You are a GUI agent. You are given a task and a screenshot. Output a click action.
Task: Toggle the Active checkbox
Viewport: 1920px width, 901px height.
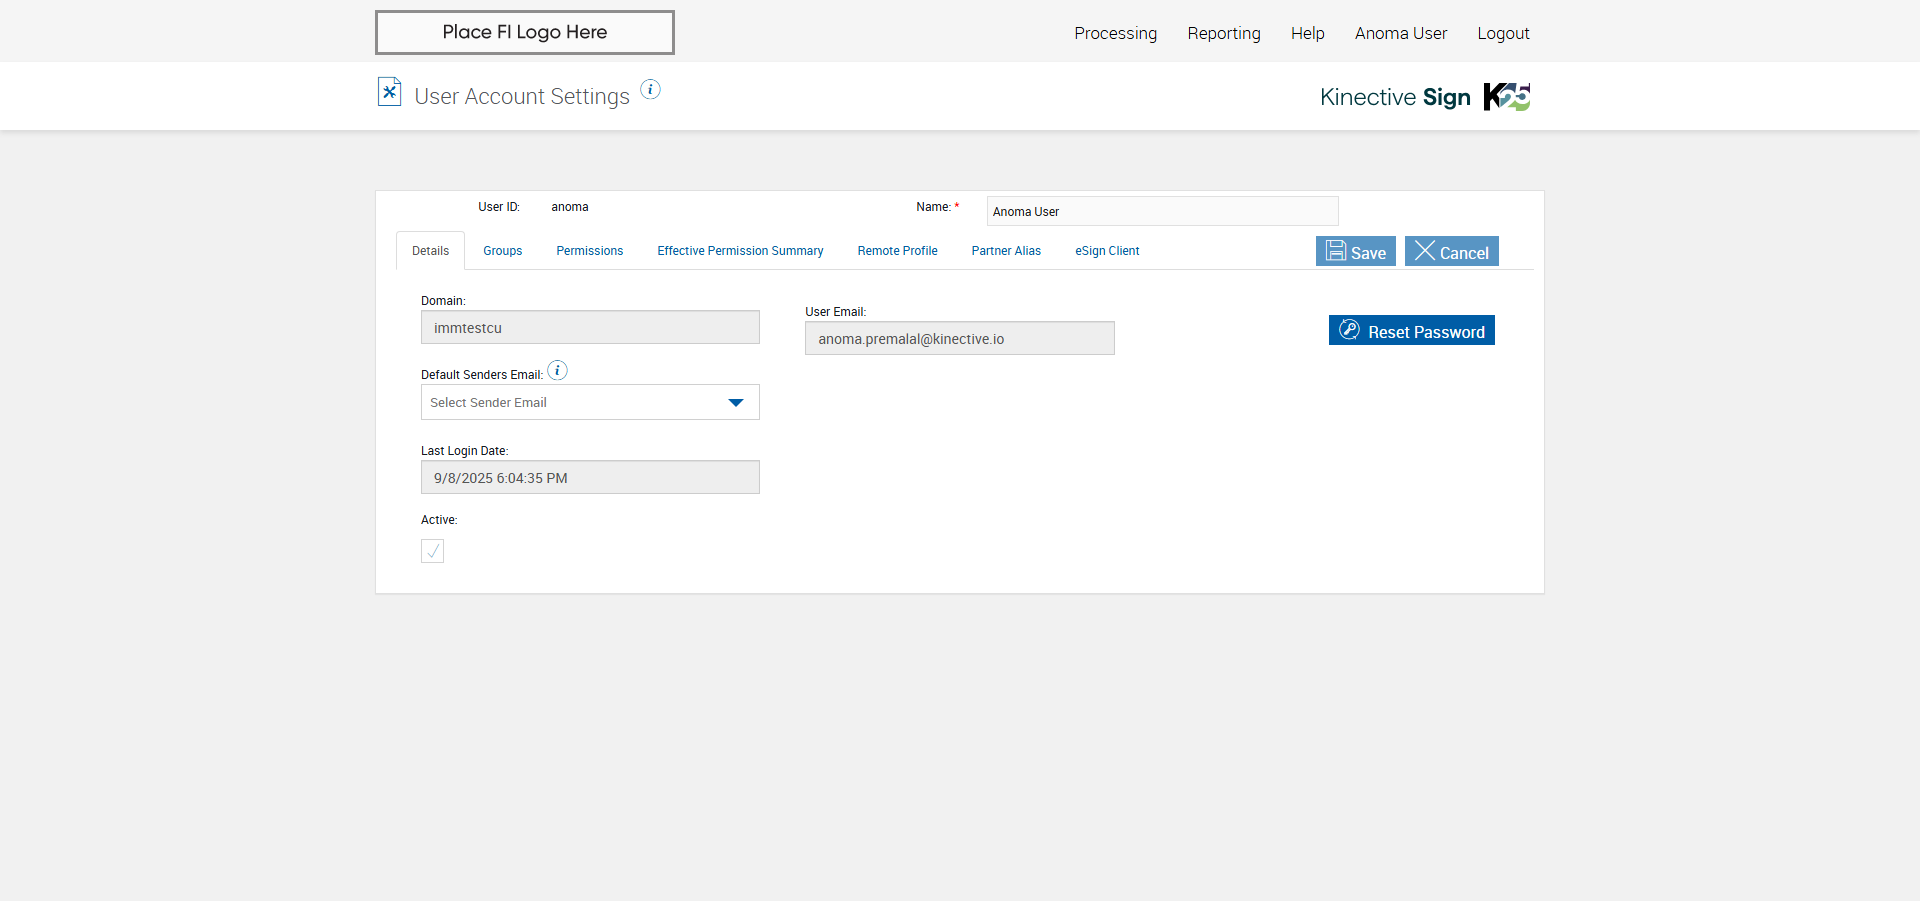(x=432, y=551)
